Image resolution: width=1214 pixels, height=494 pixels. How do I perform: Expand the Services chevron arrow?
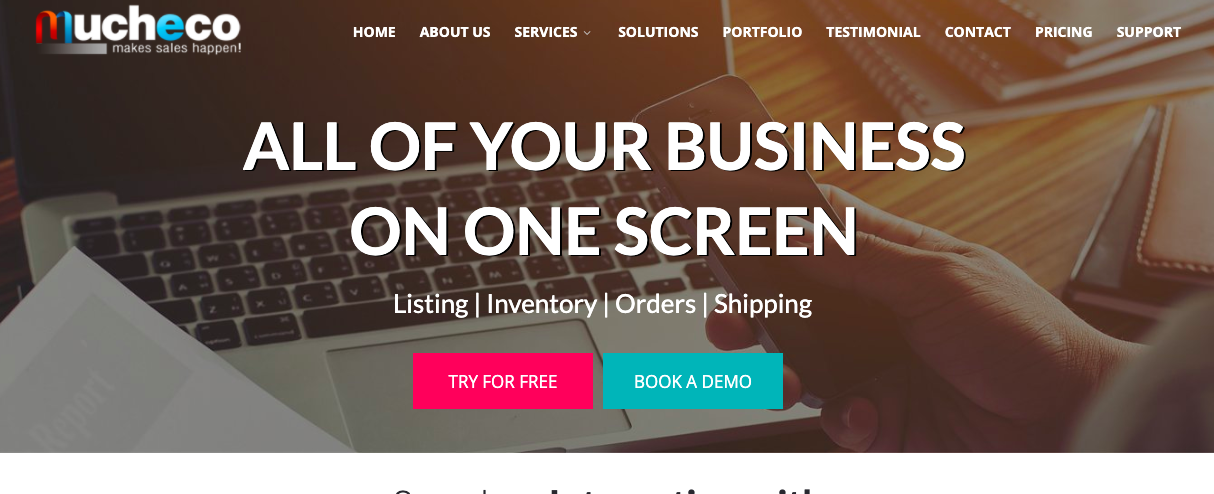click(587, 33)
